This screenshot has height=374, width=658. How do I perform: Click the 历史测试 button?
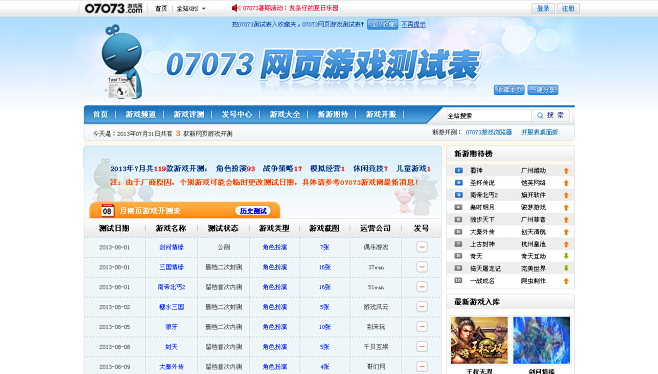253,211
